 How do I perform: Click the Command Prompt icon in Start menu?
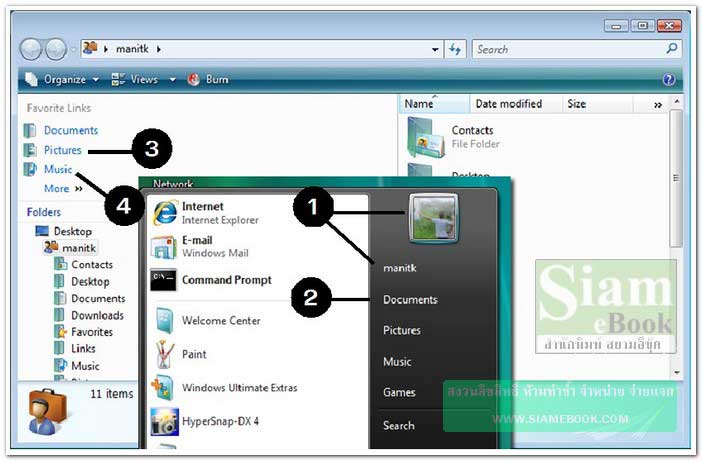[163, 280]
